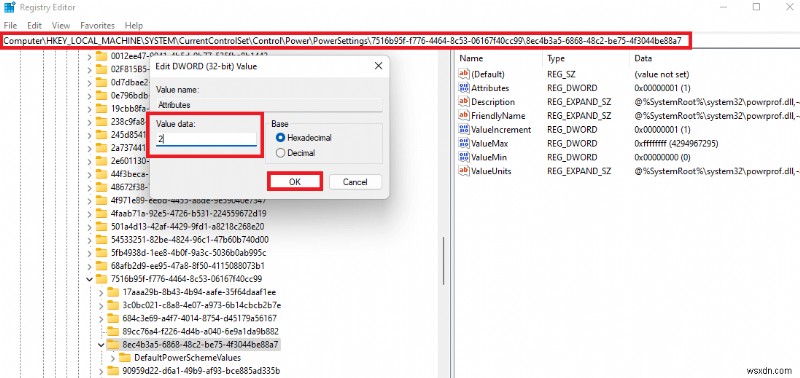Expand the DefaultPowerSchemeValues key

tap(113, 358)
